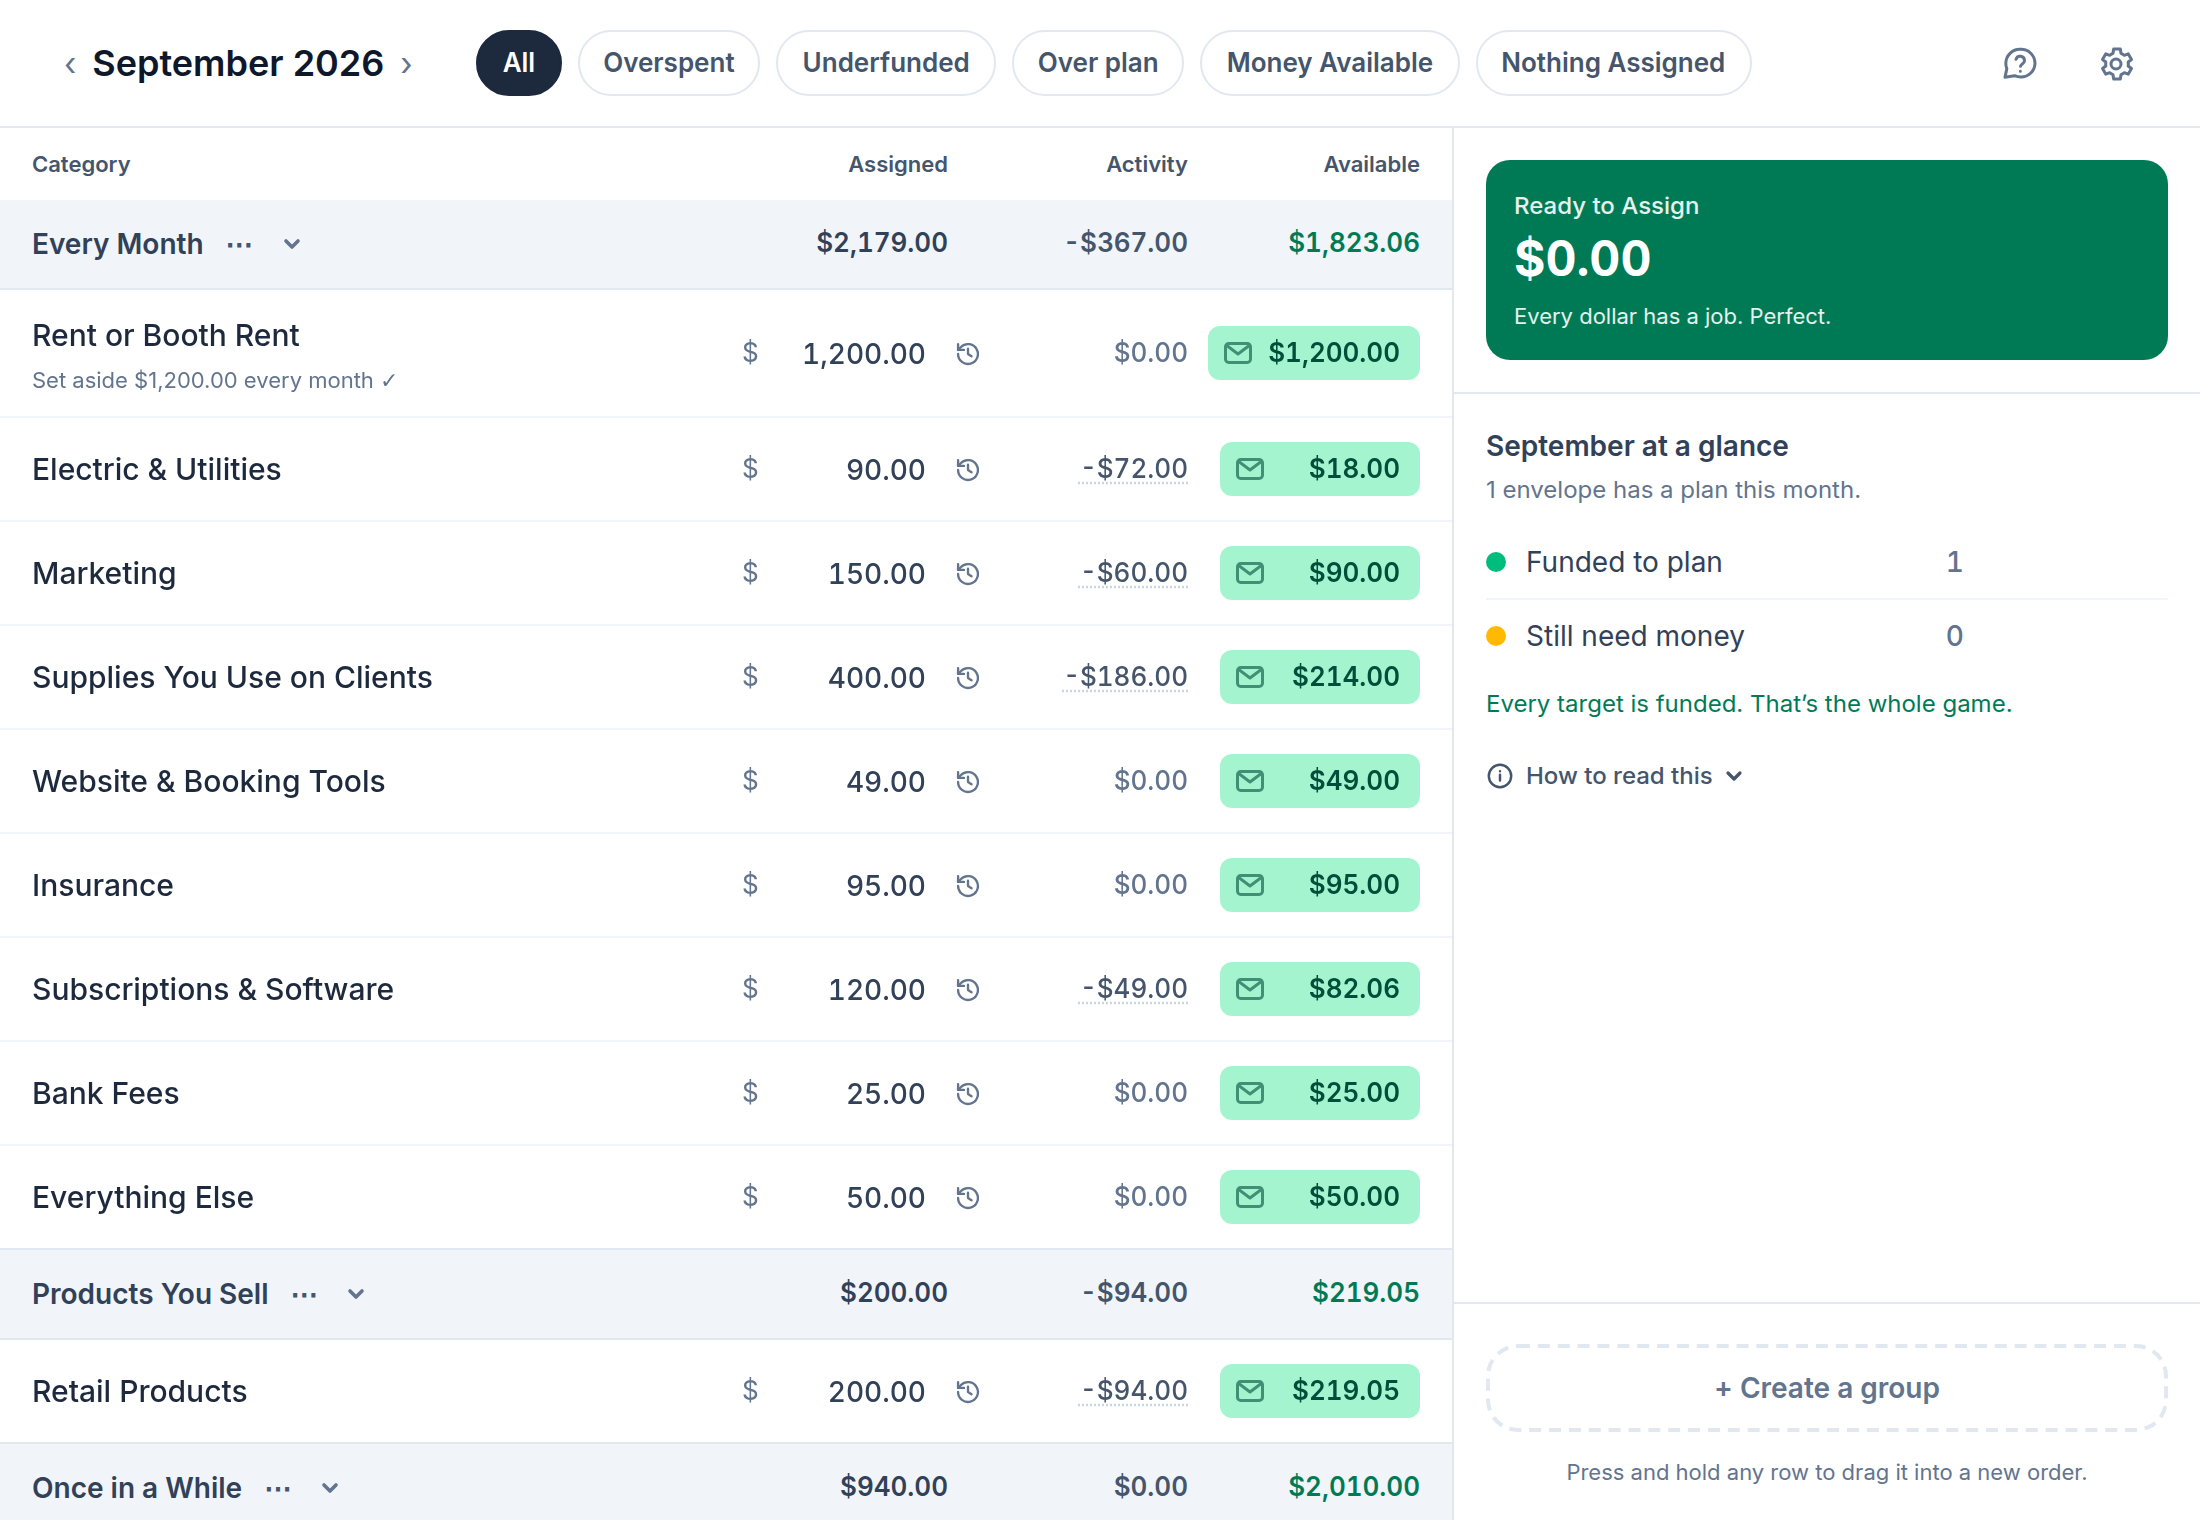Select the All filter tab
The width and height of the screenshot is (2200, 1520).
click(518, 63)
